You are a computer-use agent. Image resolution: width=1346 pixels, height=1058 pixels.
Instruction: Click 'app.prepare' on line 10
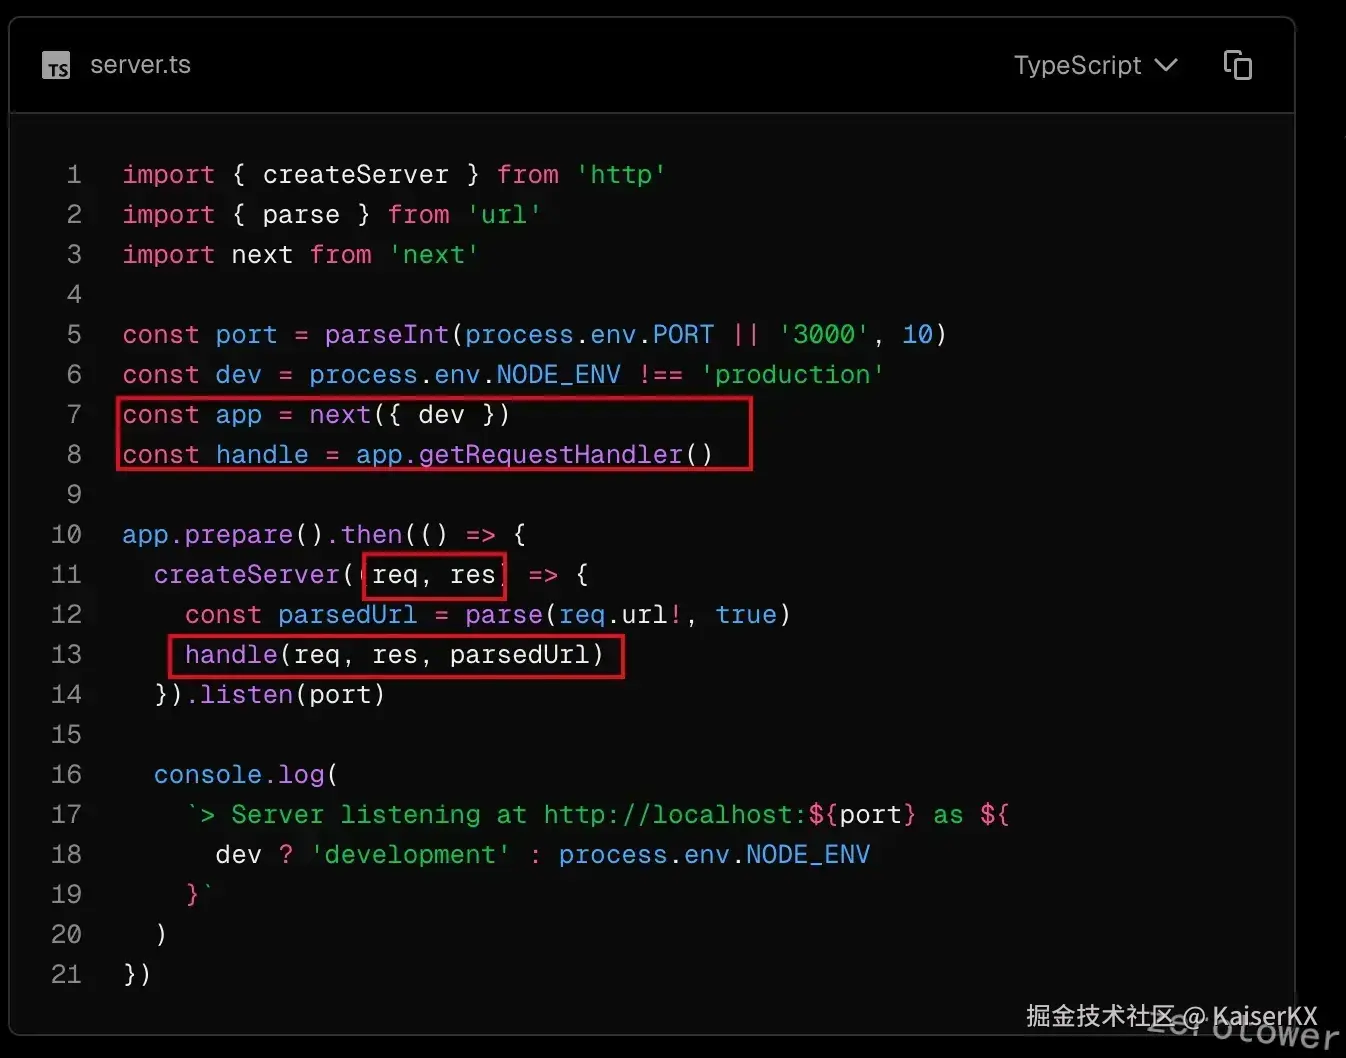[x=208, y=535]
